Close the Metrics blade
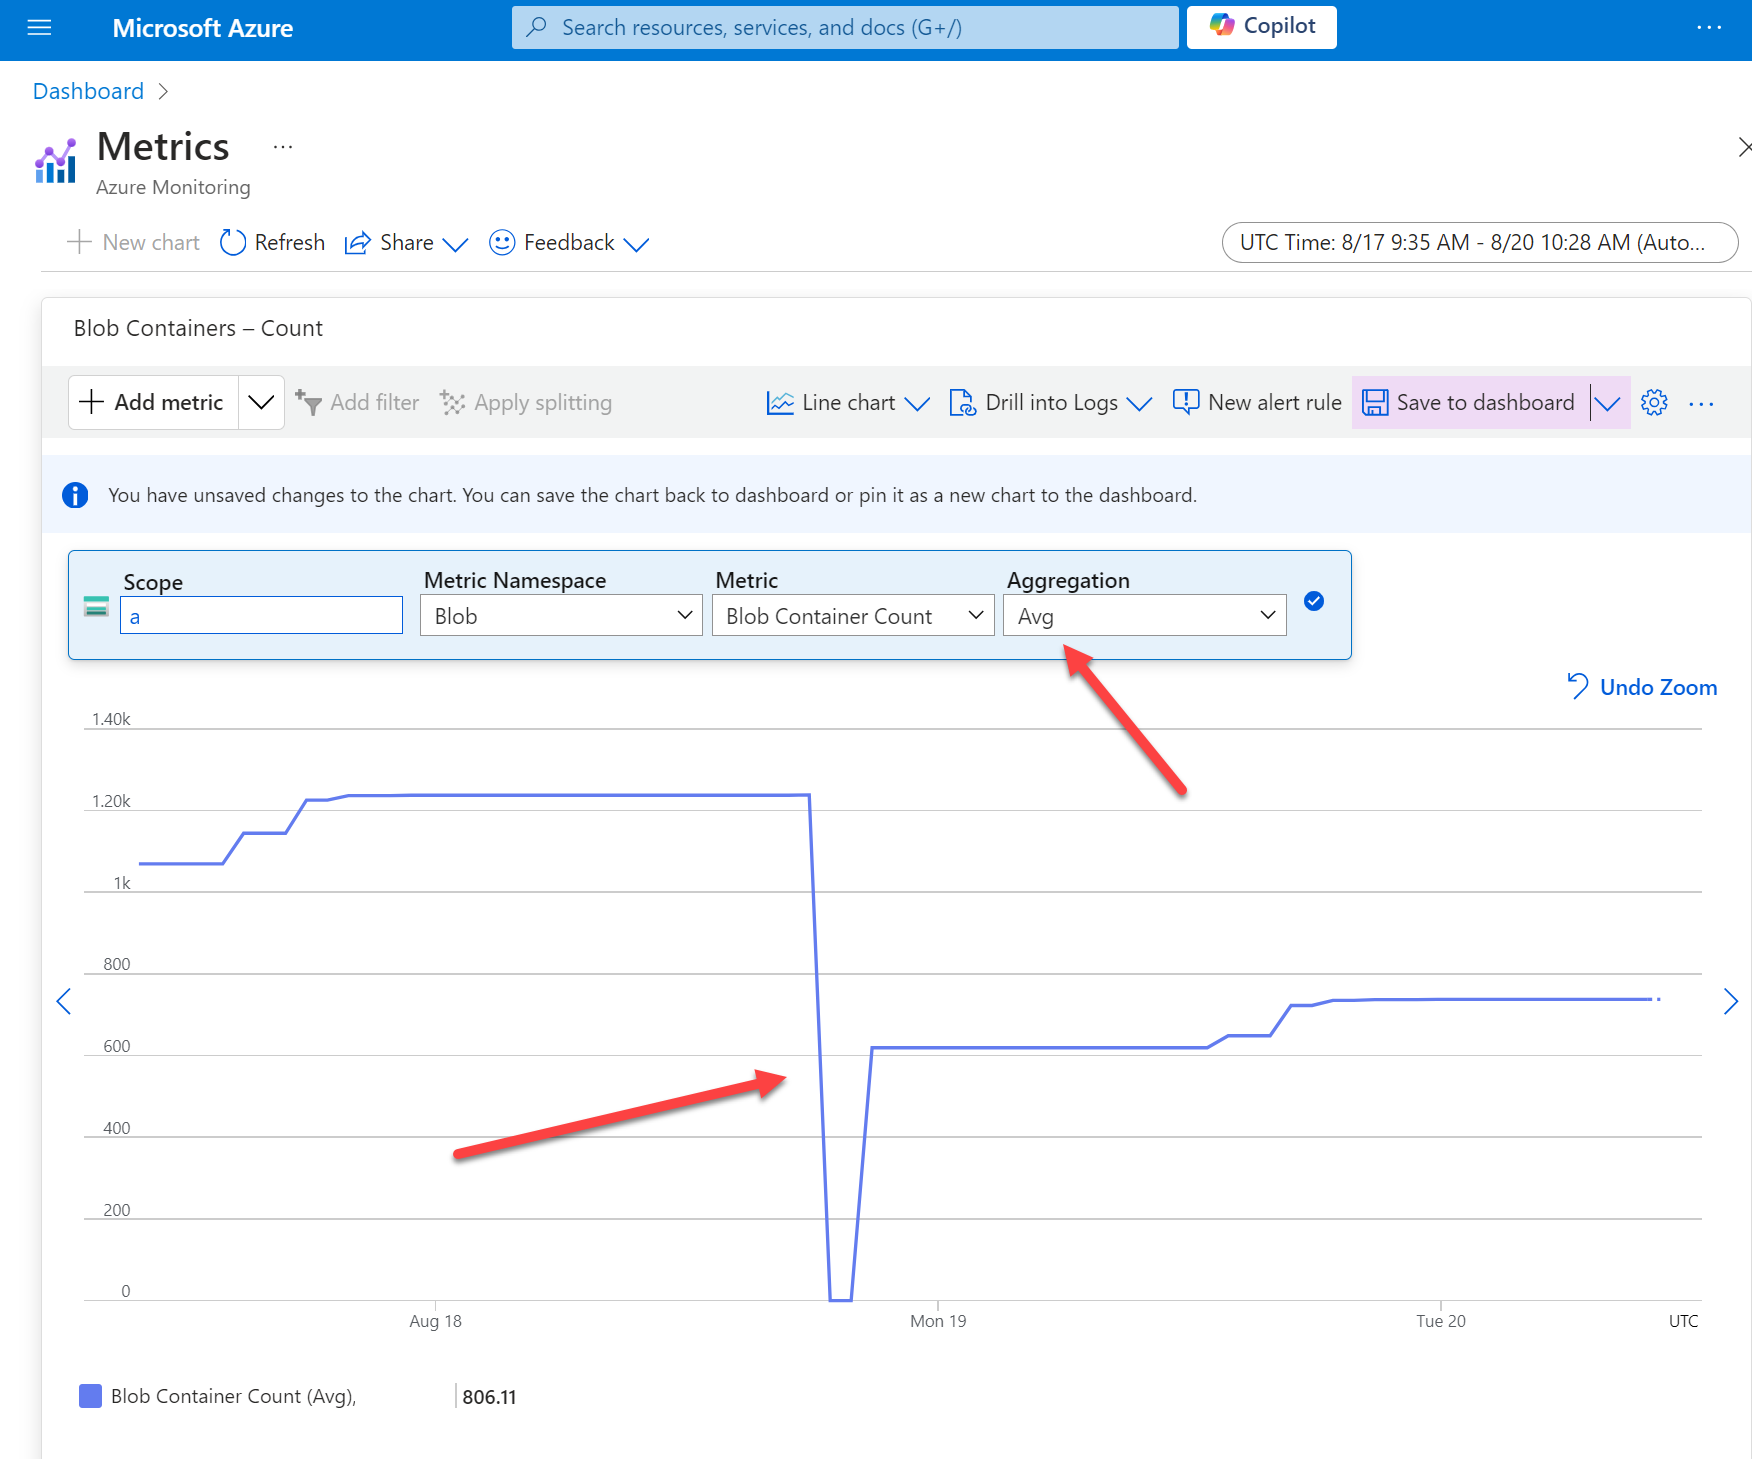 click(1743, 147)
